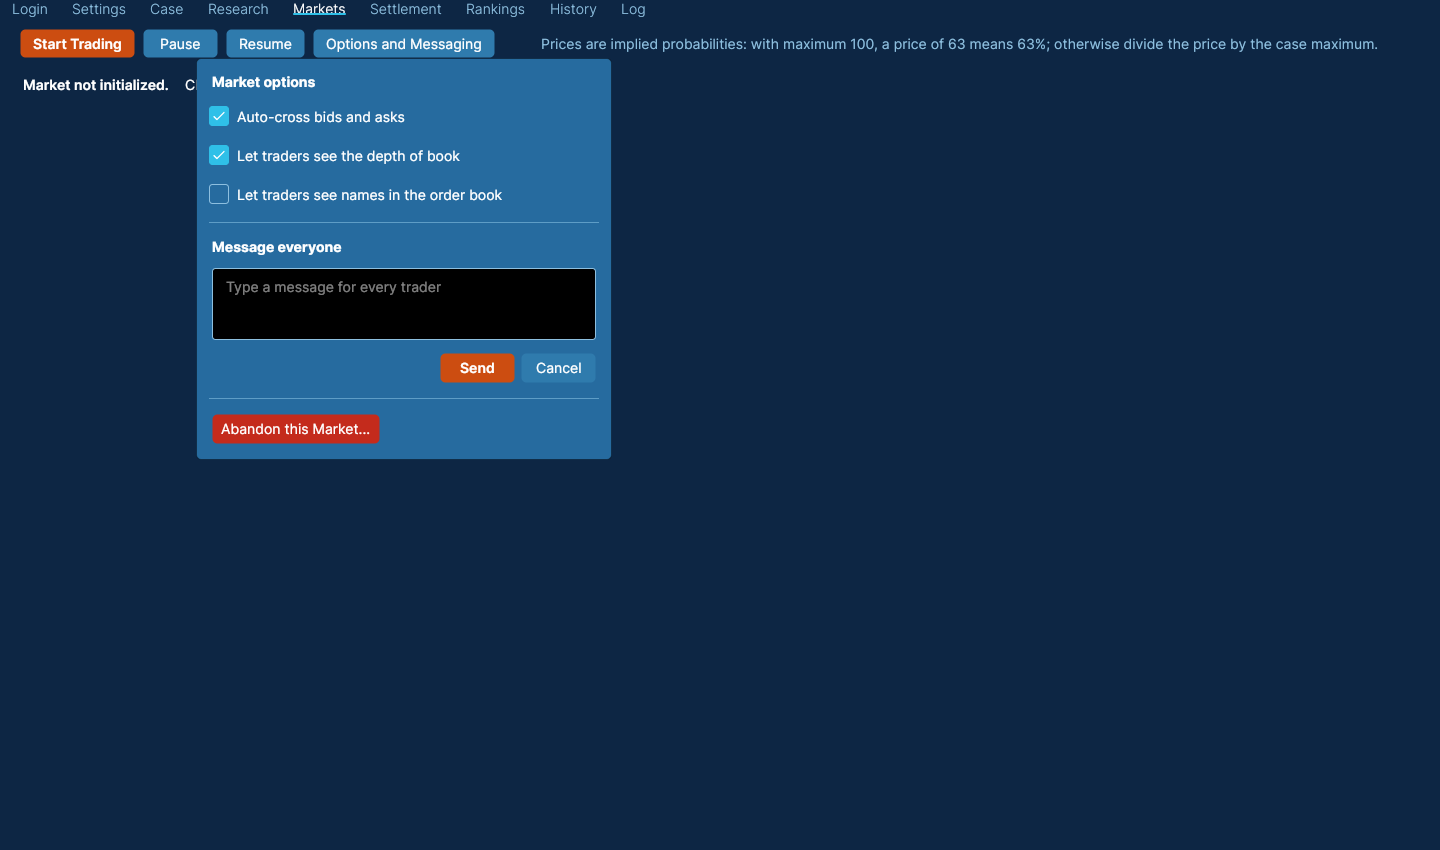Screen dimensions: 1440x850
Task: Switch to the Case tab
Action: point(167,9)
